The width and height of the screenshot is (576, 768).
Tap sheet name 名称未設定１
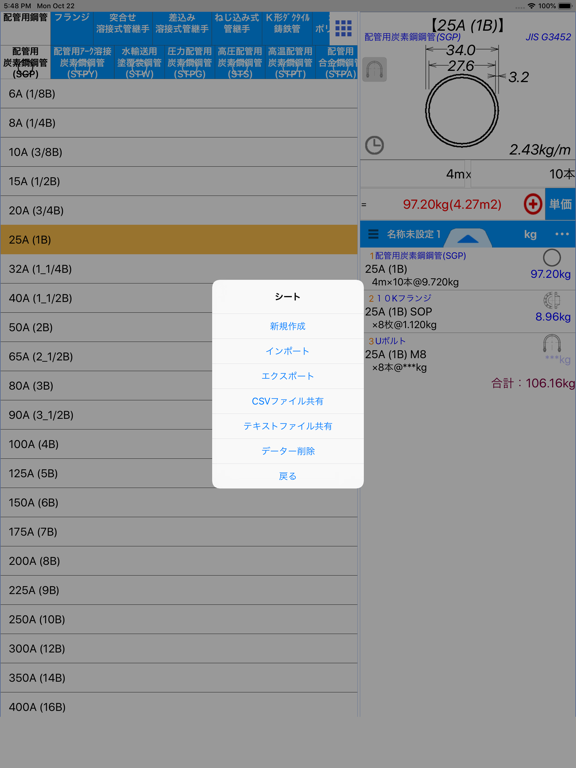coord(414,234)
